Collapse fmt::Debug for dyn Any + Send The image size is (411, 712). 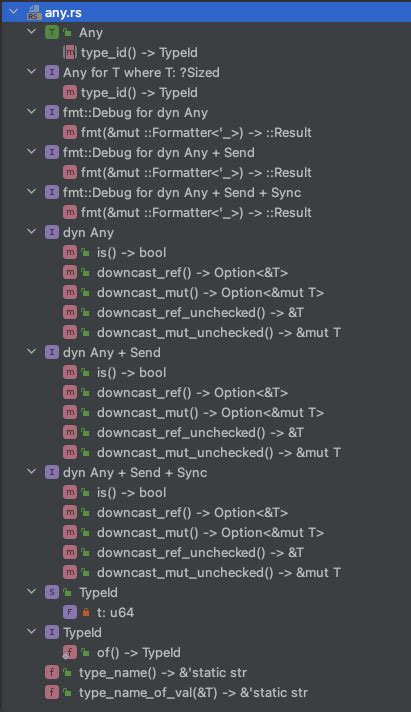point(31,152)
